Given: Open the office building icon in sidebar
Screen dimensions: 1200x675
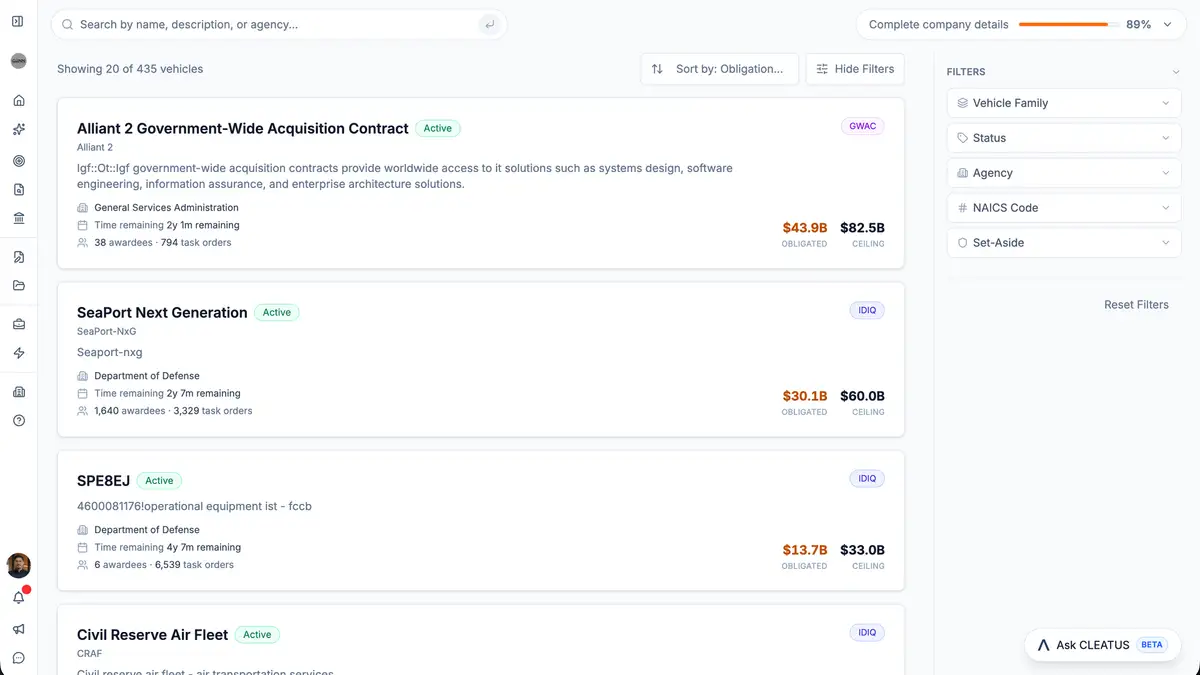Looking at the screenshot, I should click(18, 392).
